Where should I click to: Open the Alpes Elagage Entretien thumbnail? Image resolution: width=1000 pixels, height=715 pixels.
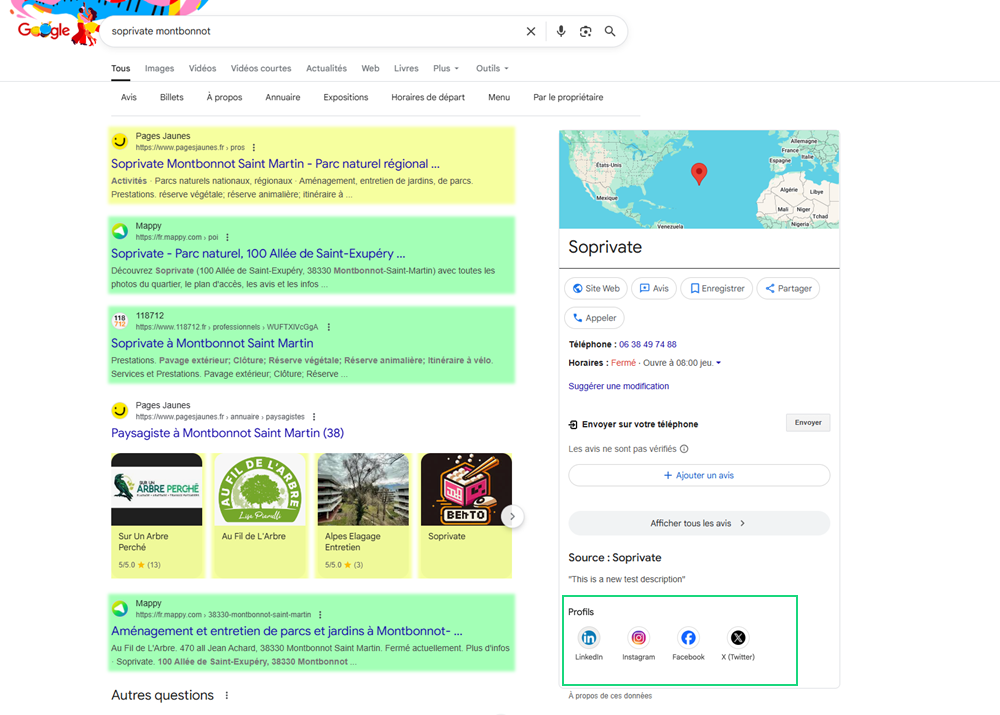362,490
